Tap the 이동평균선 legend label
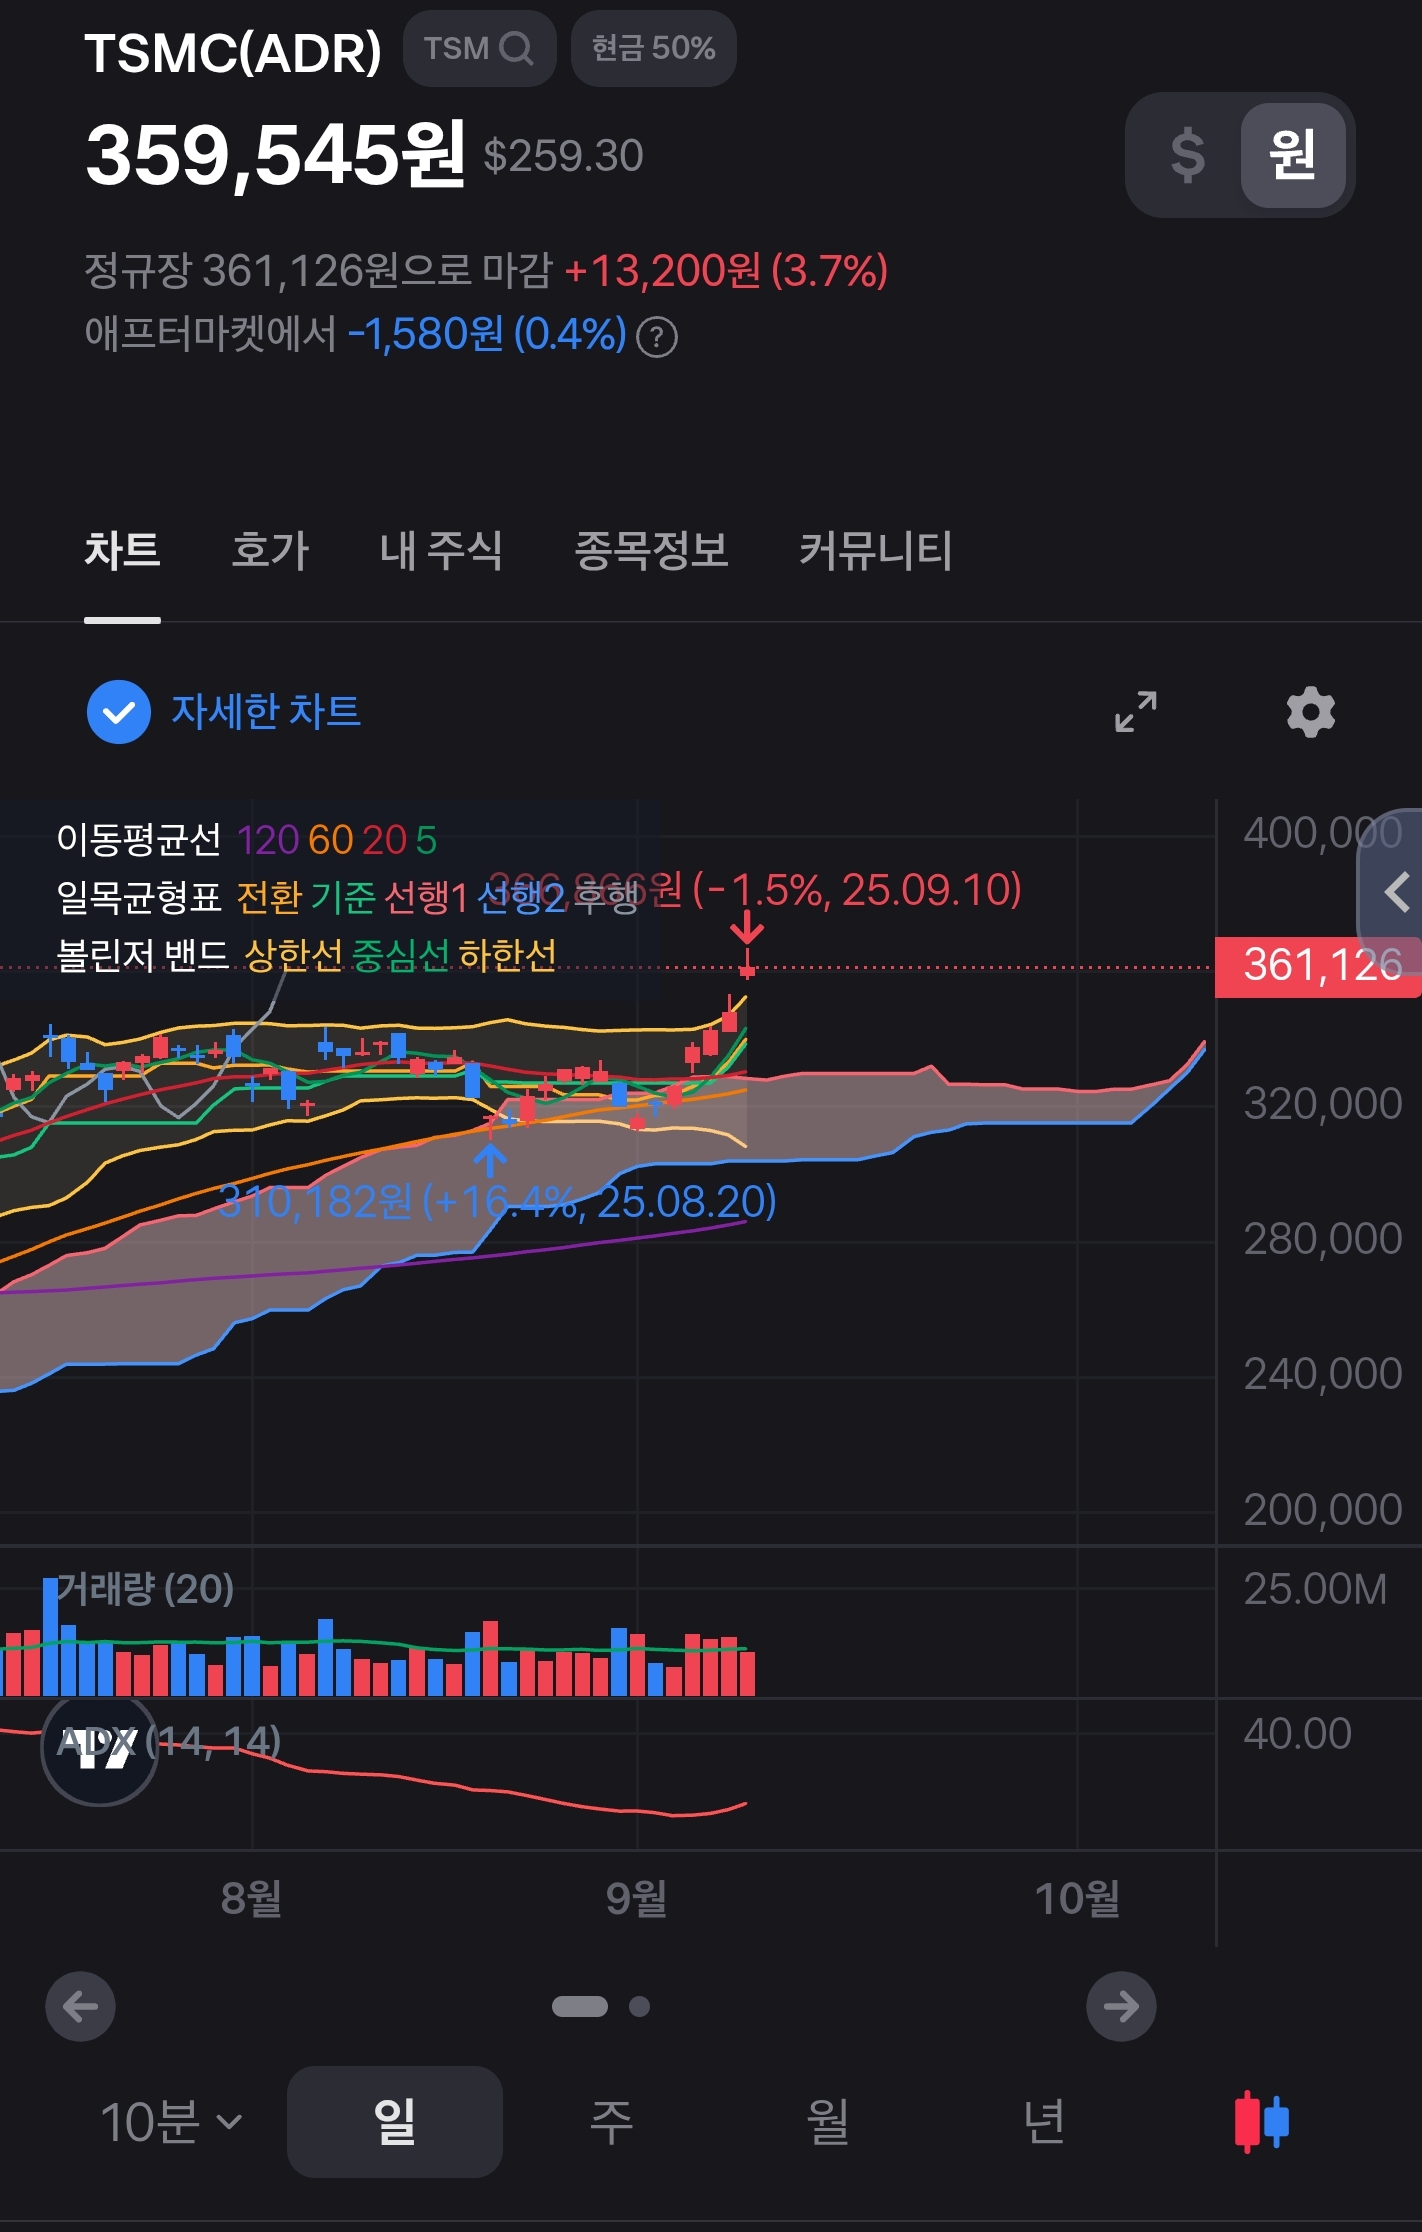The image size is (1422, 2232). click(x=139, y=840)
